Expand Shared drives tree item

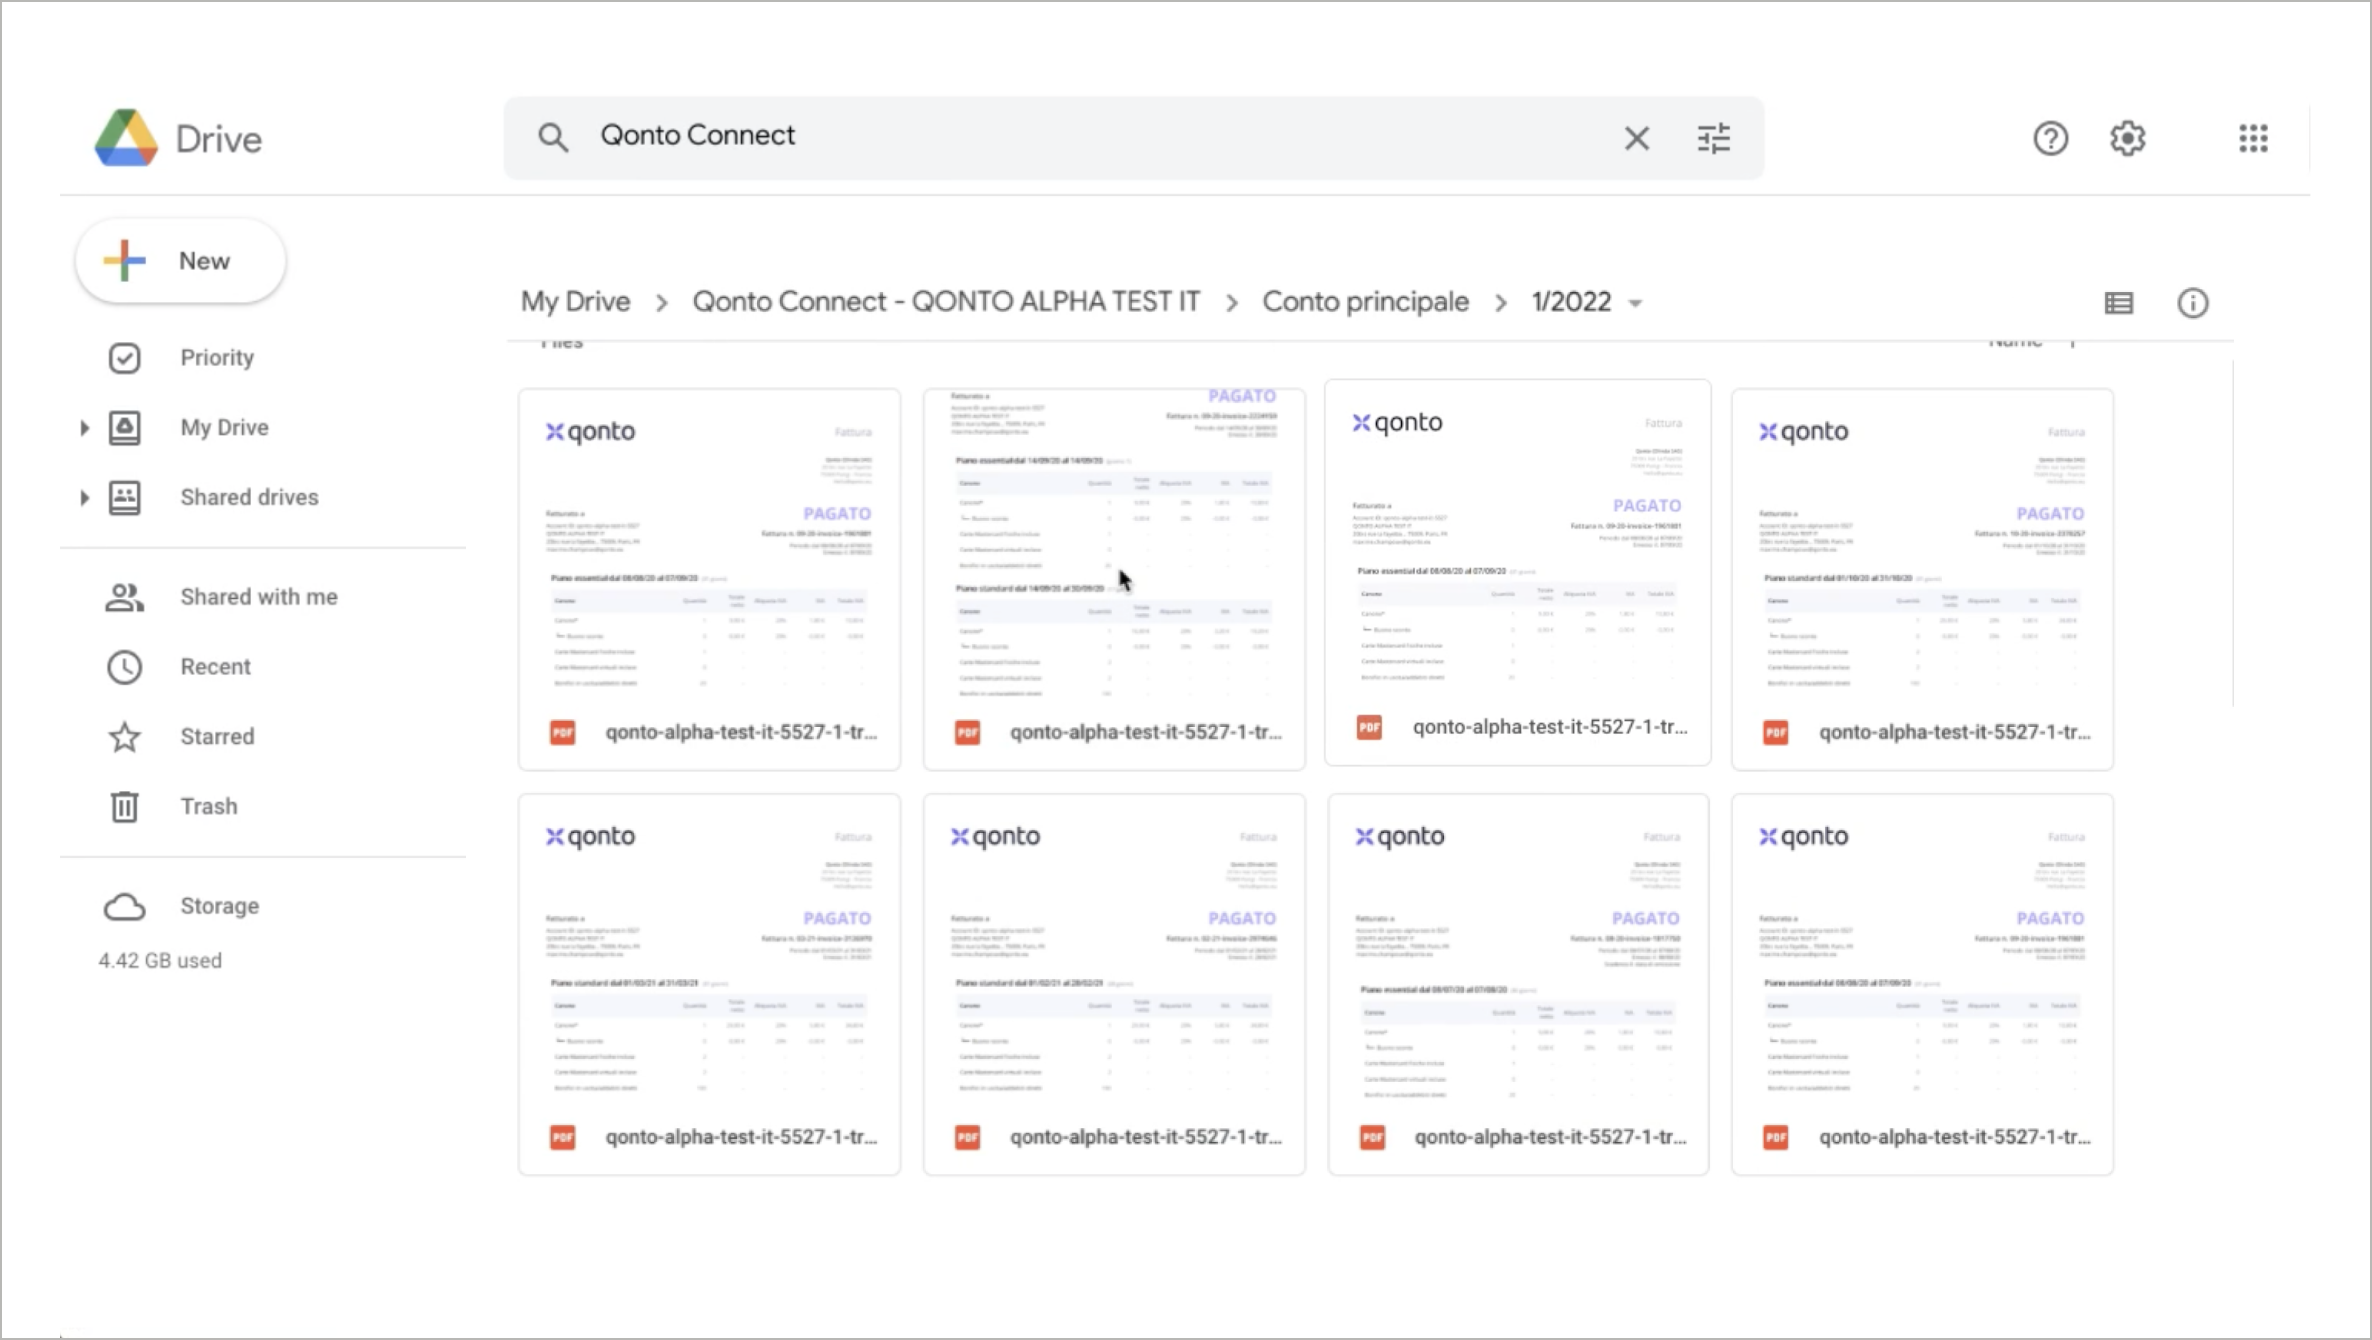click(x=83, y=497)
